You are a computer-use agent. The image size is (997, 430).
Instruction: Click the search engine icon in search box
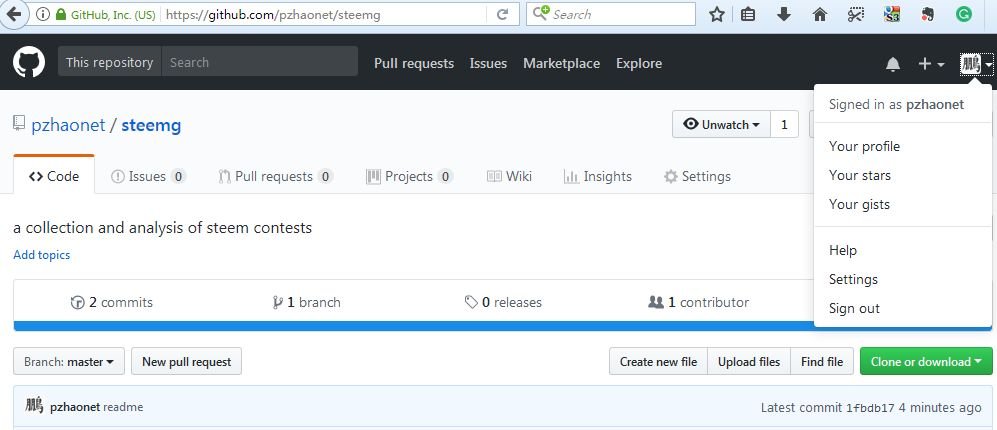coord(540,13)
